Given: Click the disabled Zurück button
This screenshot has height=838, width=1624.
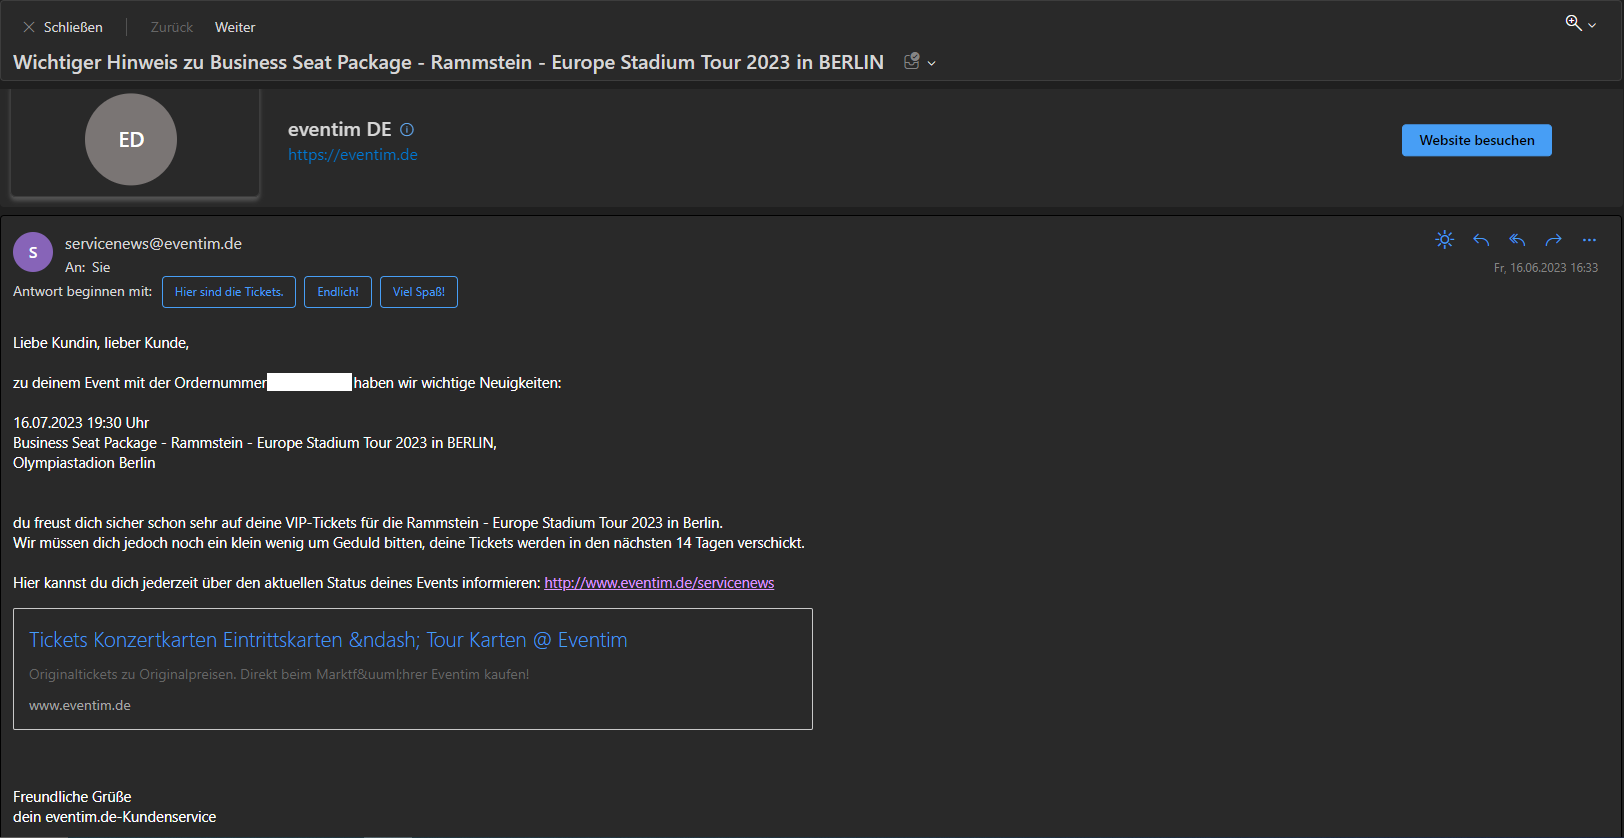Looking at the screenshot, I should (172, 27).
